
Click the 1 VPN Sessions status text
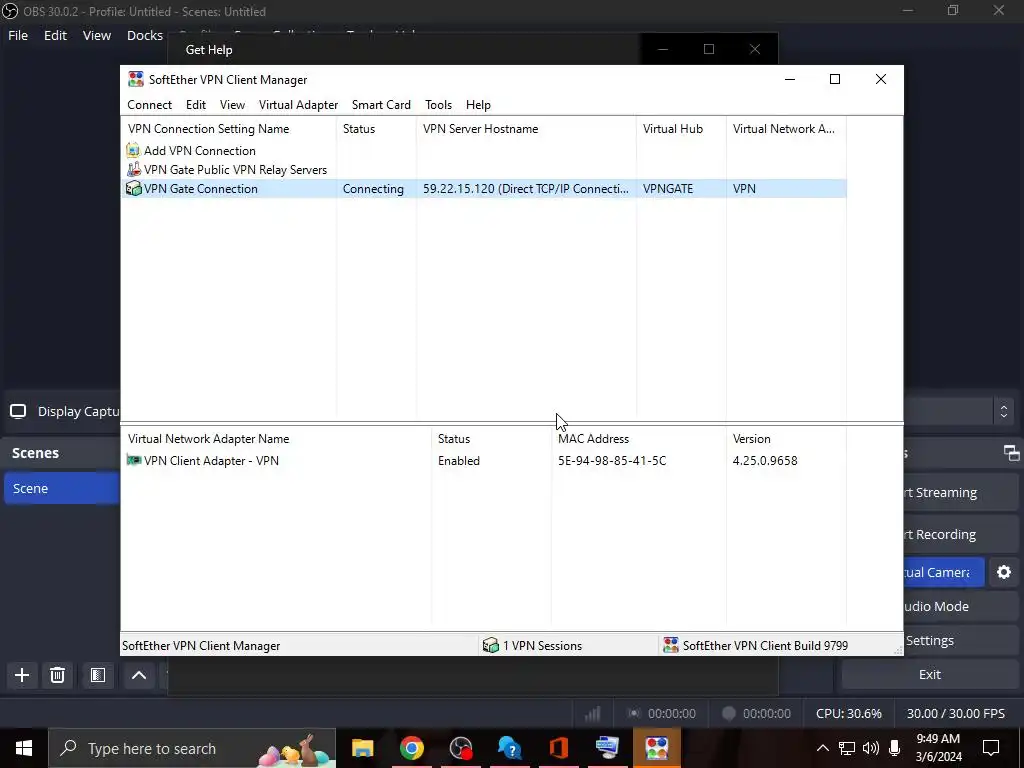tap(542, 646)
